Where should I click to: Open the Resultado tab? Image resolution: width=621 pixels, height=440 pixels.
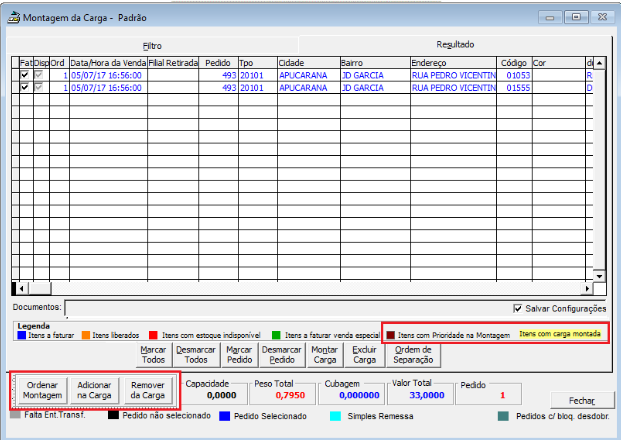coord(454,45)
